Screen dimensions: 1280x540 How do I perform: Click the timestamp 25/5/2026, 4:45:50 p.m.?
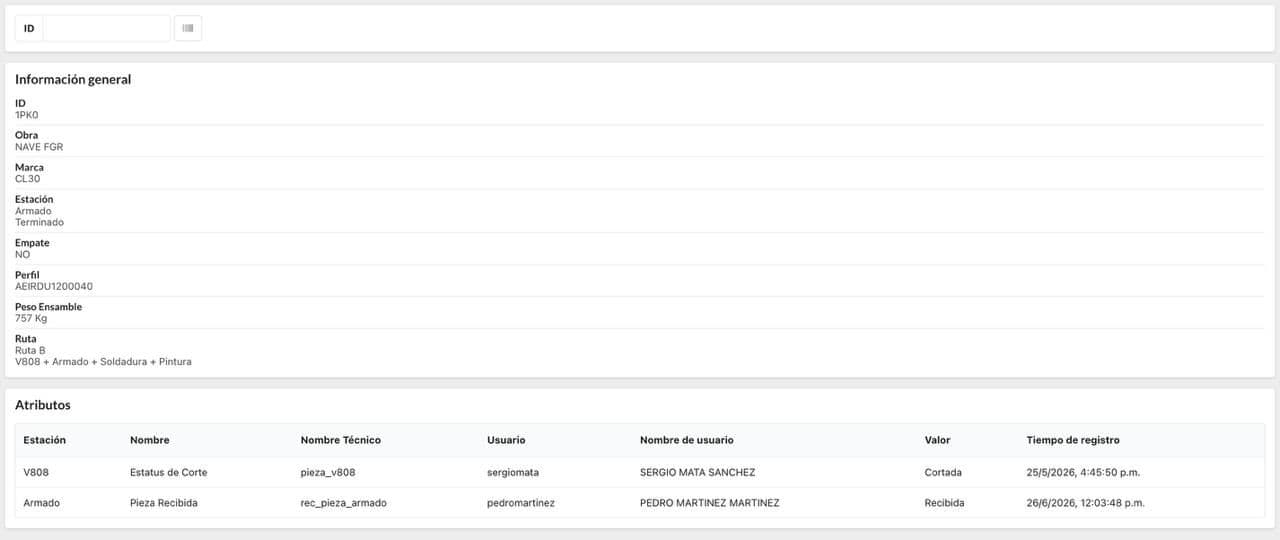[1083, 472]
